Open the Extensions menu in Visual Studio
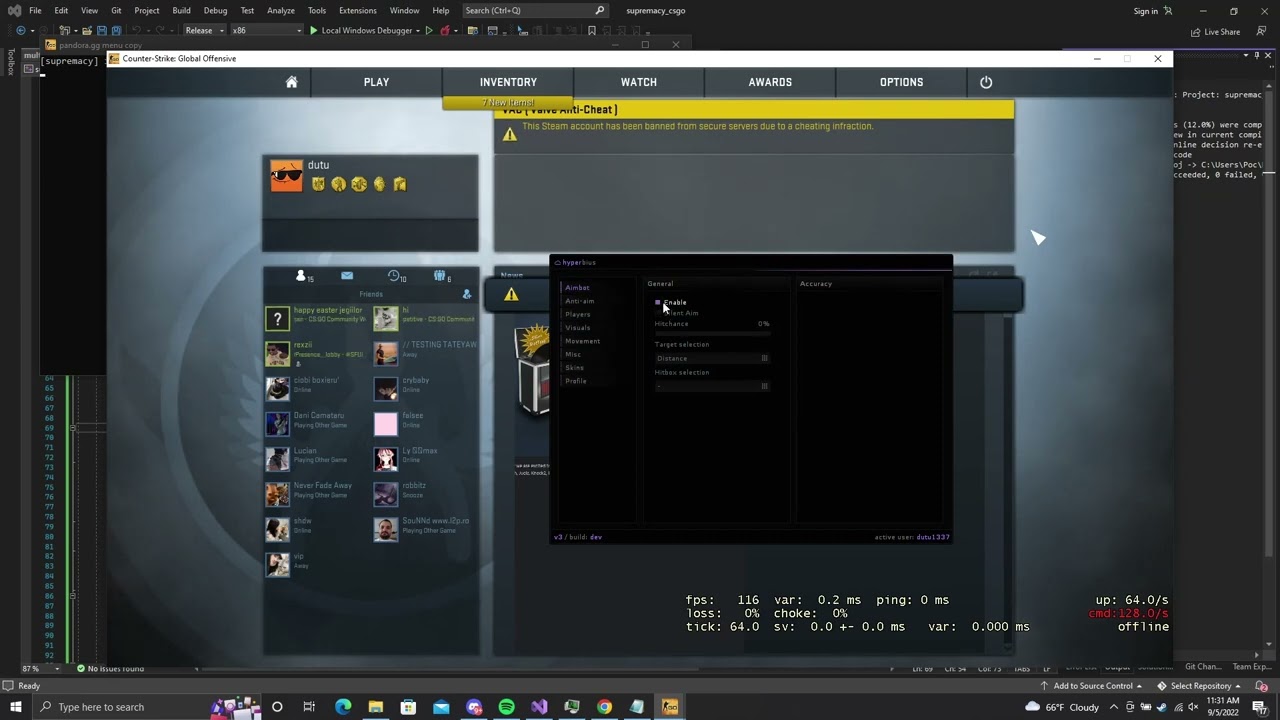Screen dimensions: 1280x720 pyautogui.click(x=357, y=11)
